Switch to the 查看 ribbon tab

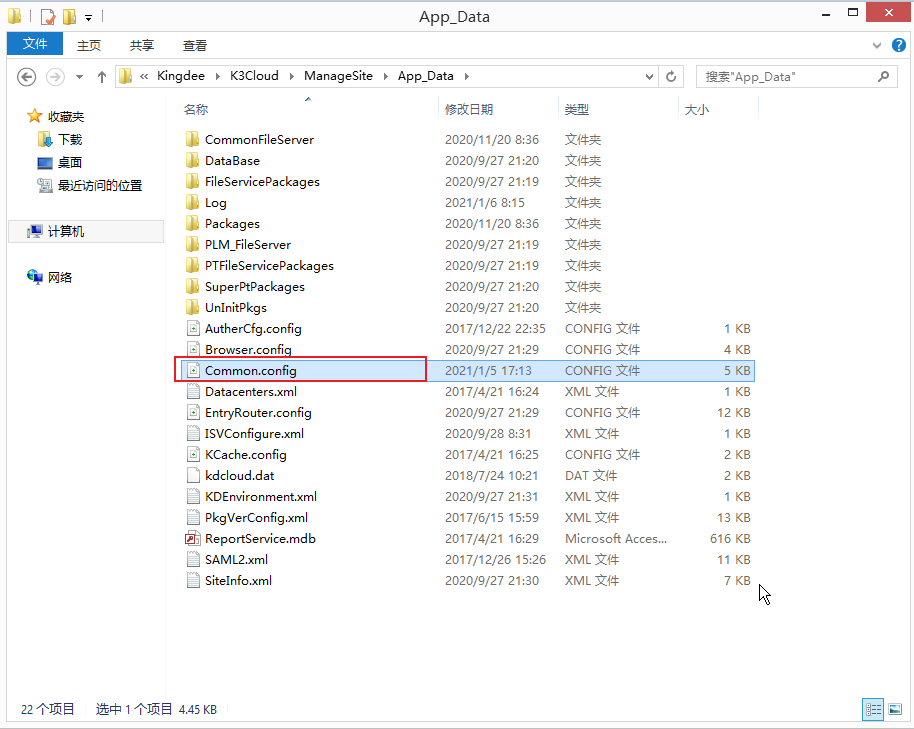point(194,45)
